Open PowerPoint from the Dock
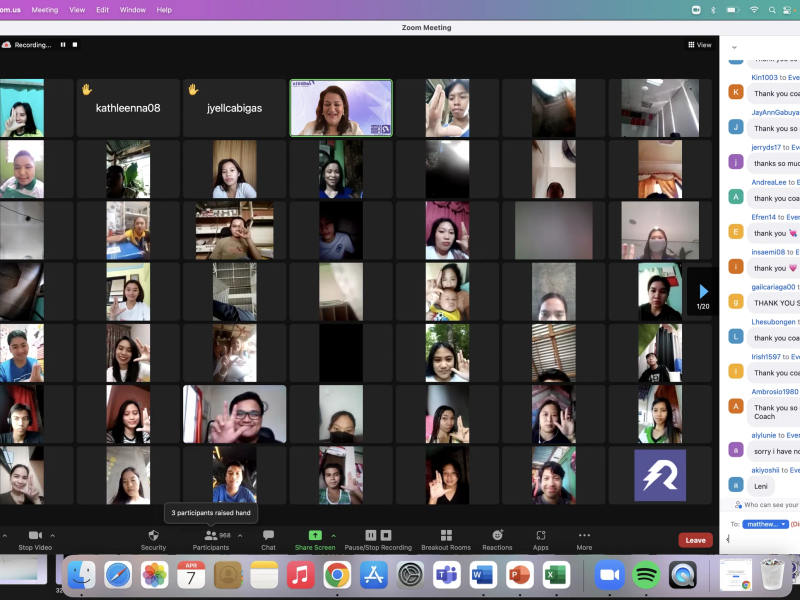 pos(519,574)
